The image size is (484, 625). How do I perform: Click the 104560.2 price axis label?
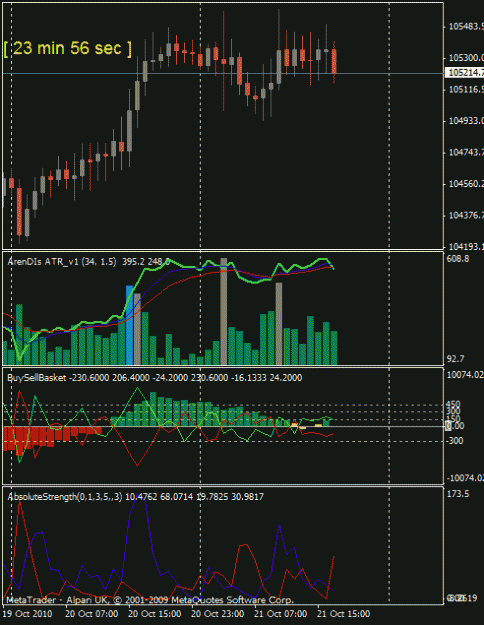click(466, 184)
